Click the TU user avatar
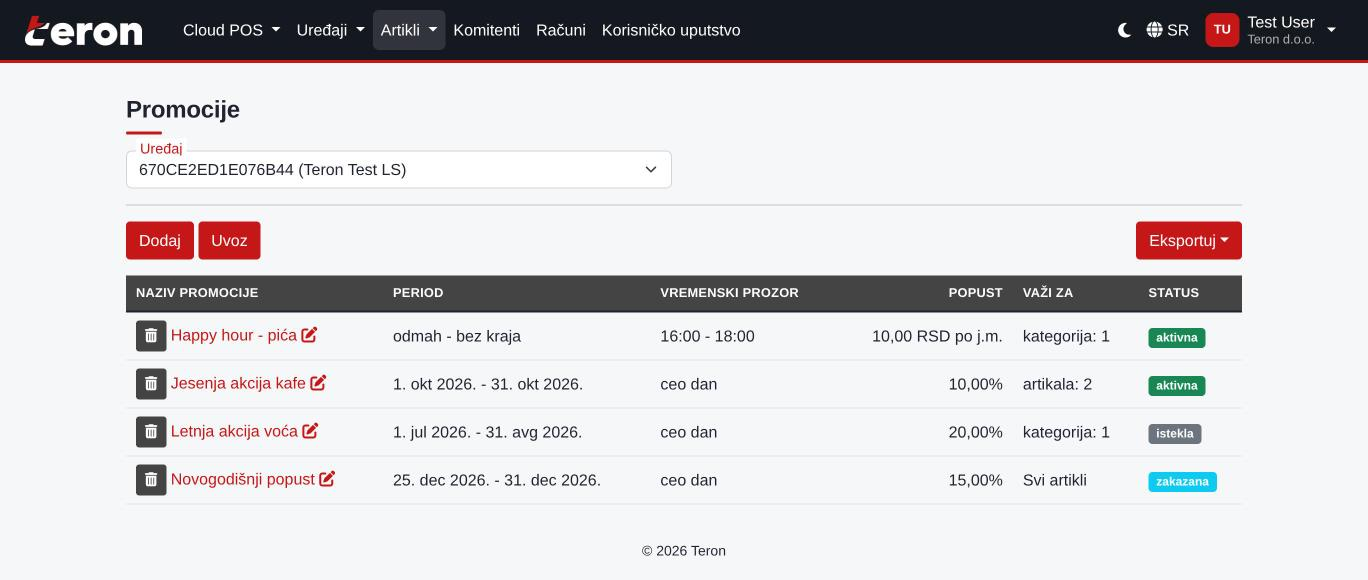Viewport: 1368px width, 580px height. coord(1222,30)
